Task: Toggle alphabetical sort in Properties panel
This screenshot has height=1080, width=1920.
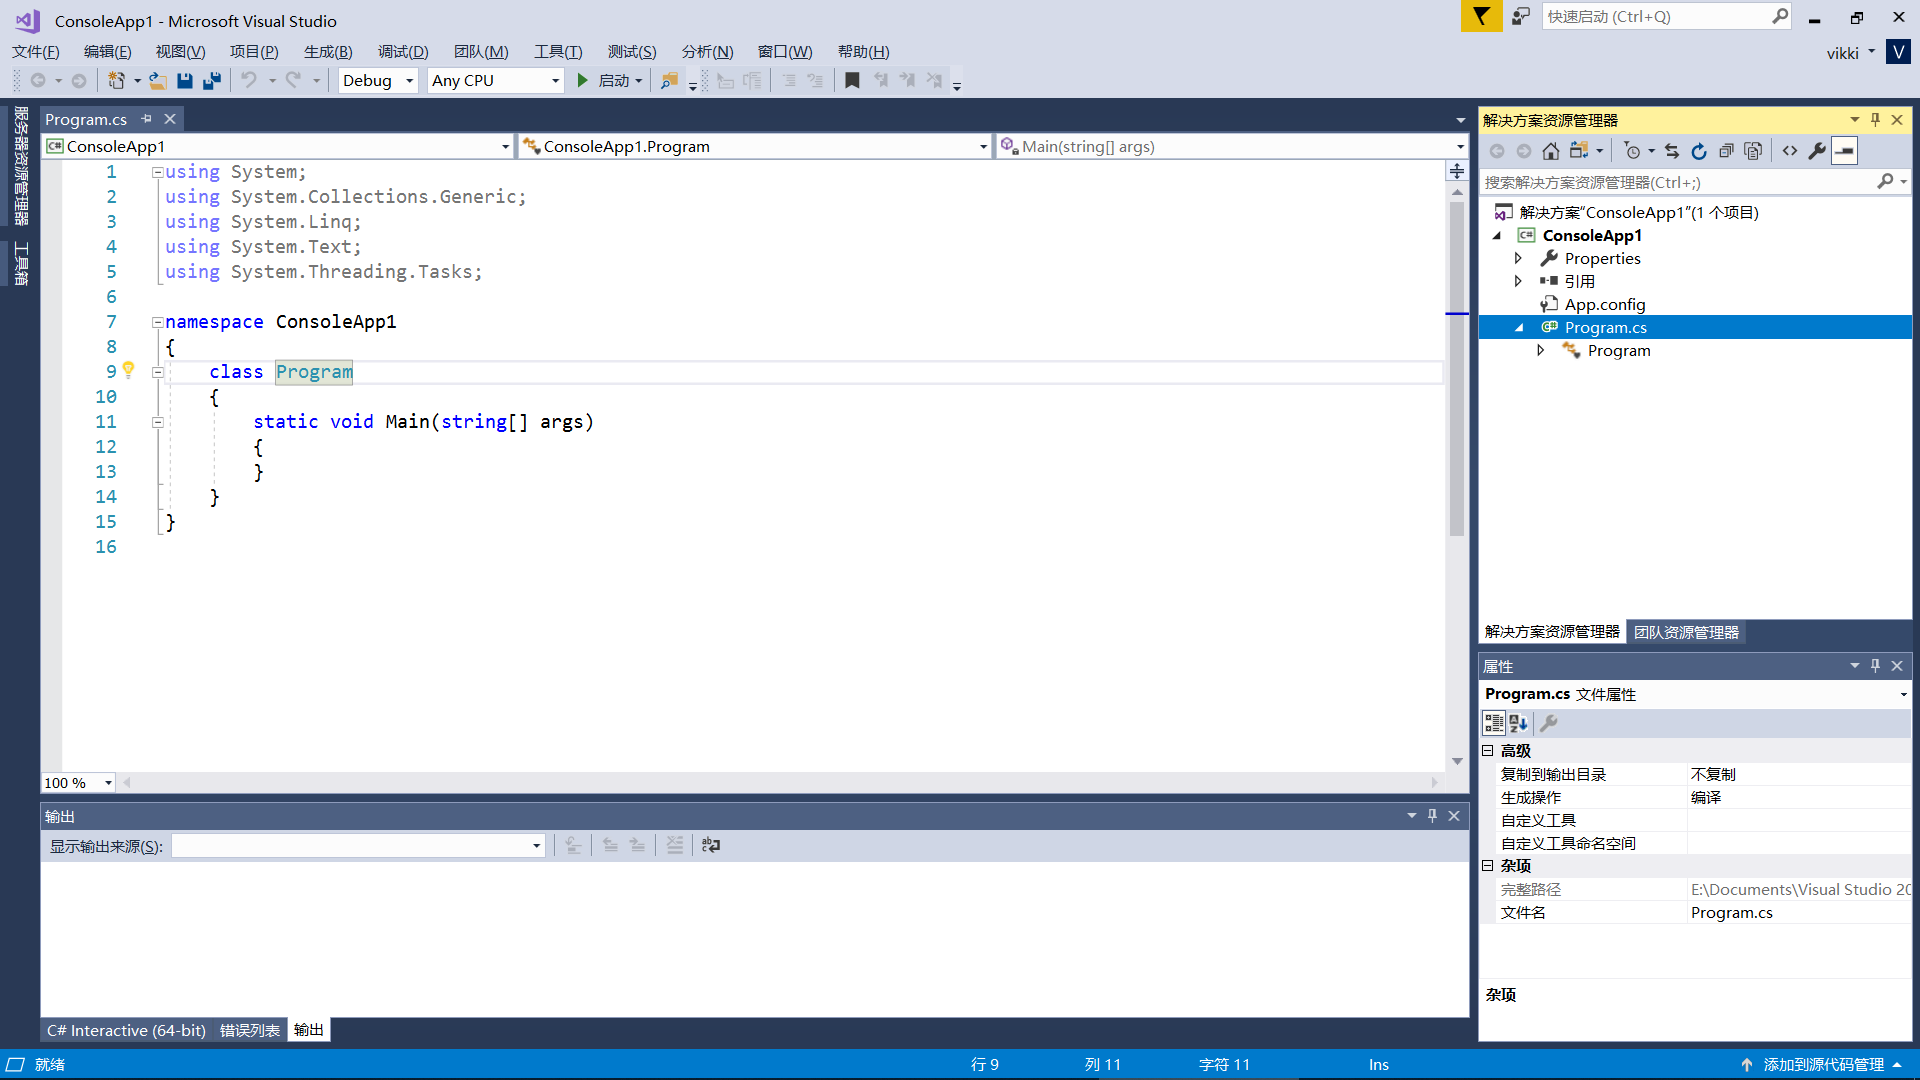Action: click(1519, 723)
